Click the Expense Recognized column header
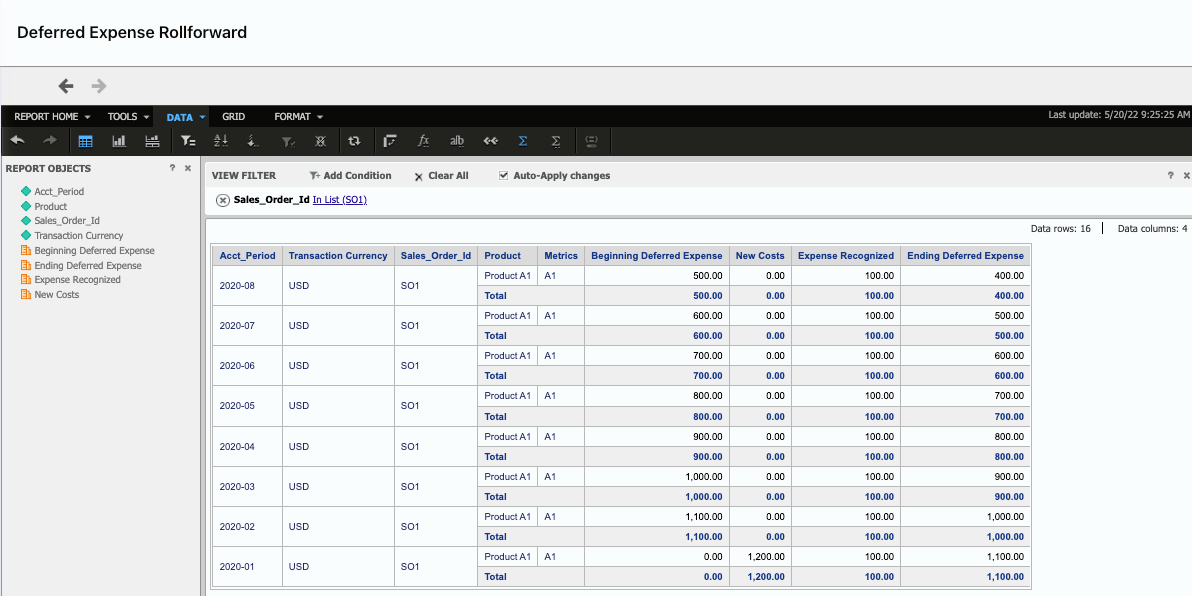The image size is (1192, 596). coord(846,255)
